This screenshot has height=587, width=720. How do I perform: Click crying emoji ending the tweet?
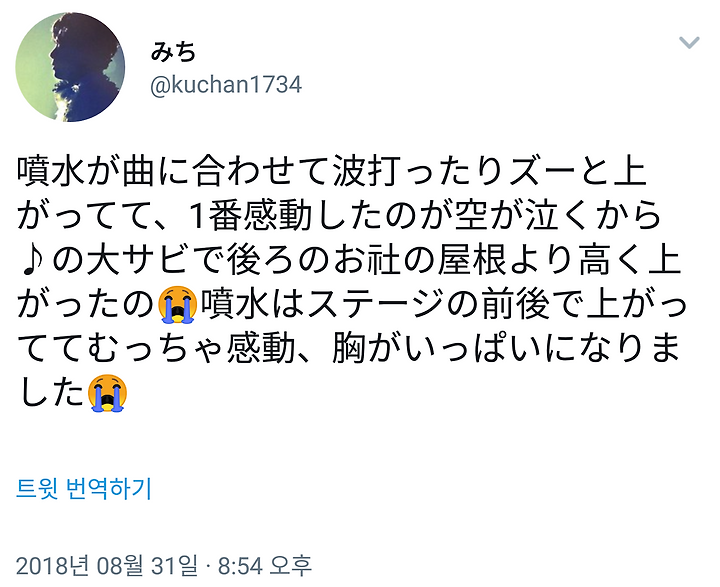[x=107, y=393]
